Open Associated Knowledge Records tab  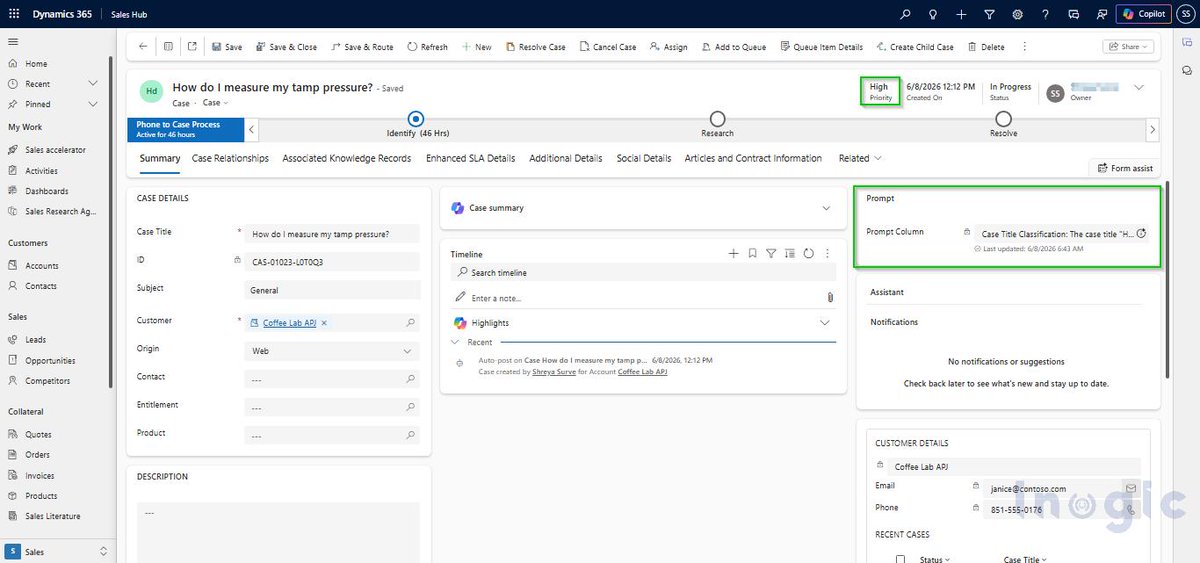click(x=347, y=158)
